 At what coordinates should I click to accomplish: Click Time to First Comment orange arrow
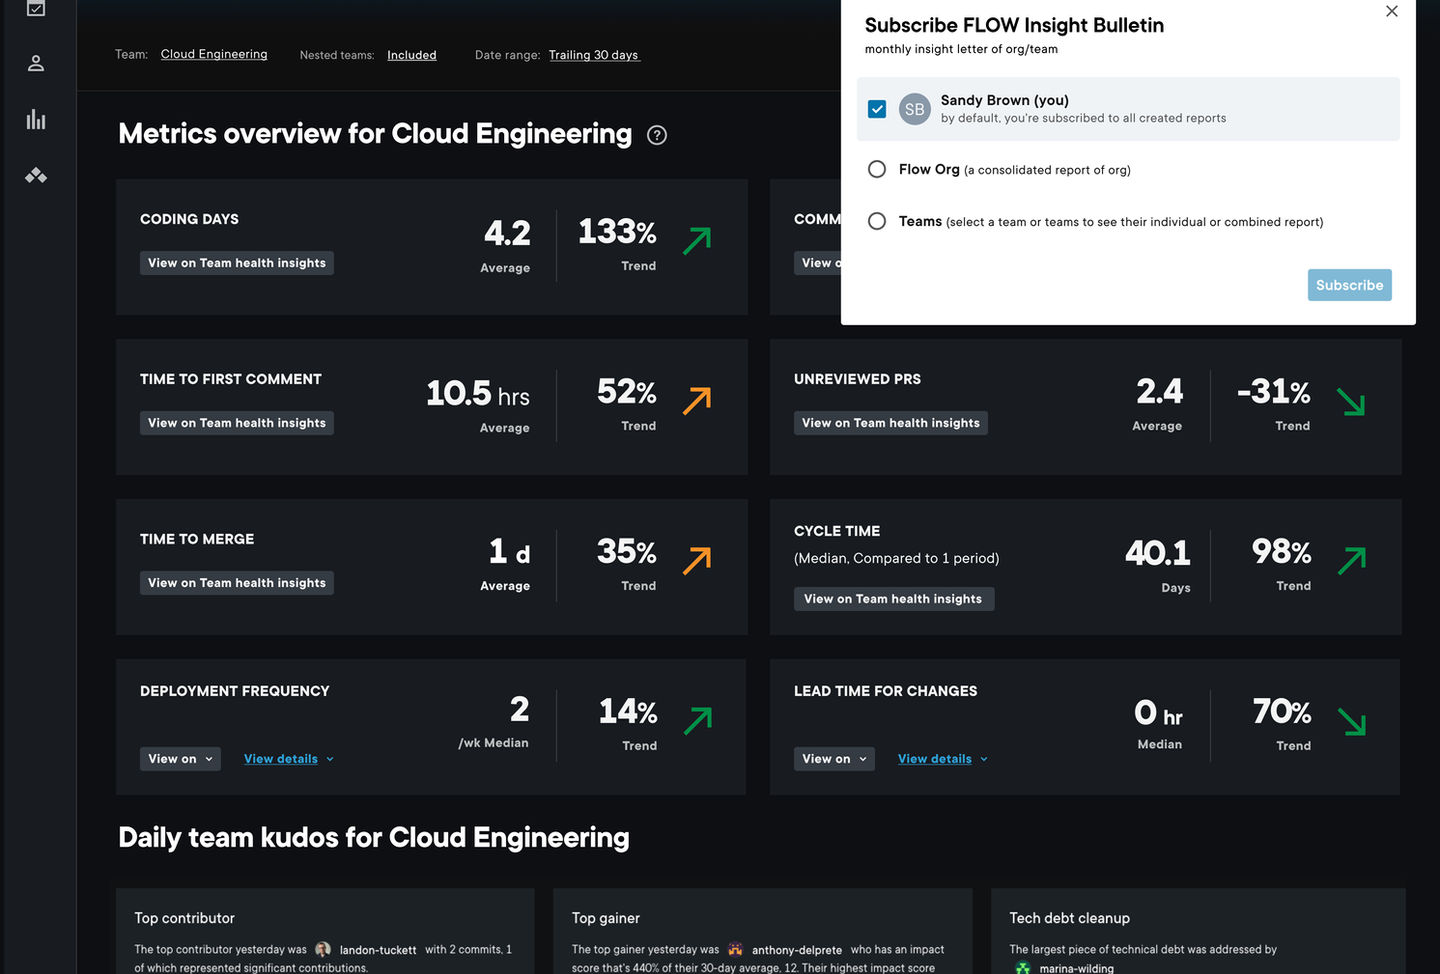[x=697, y=400]
